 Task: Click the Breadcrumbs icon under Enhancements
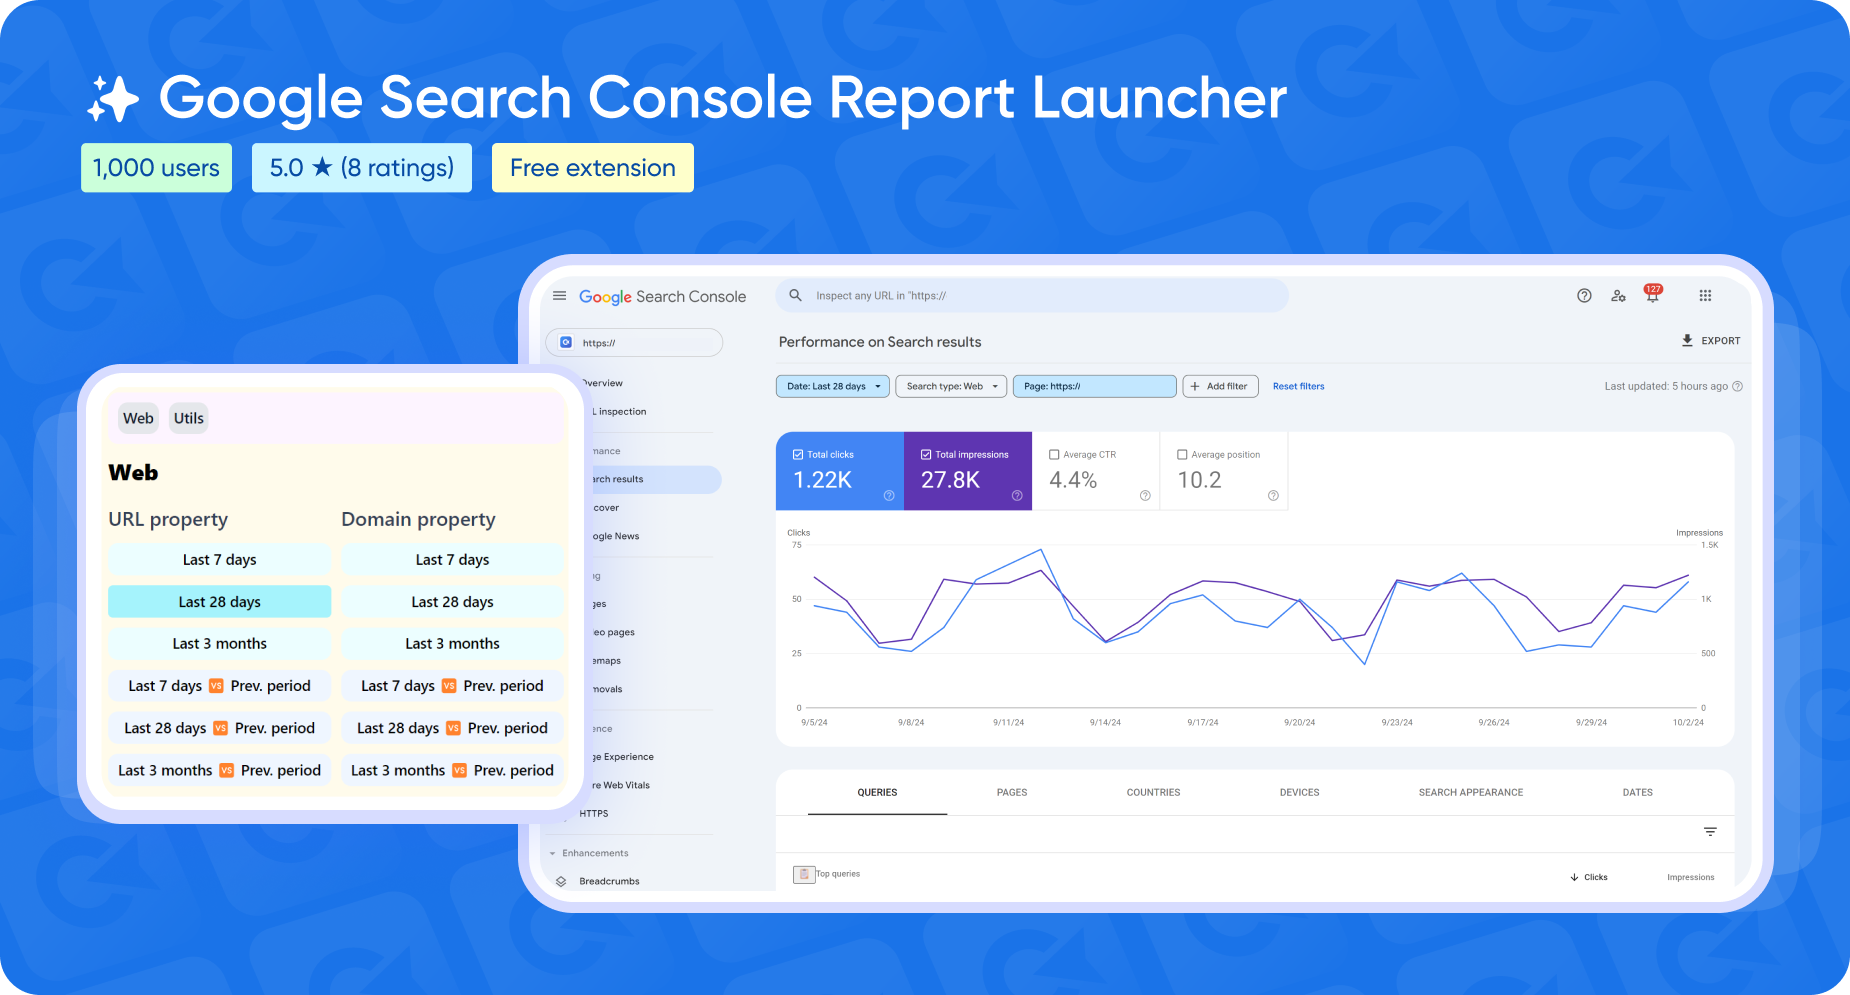(x=562, y=881)
